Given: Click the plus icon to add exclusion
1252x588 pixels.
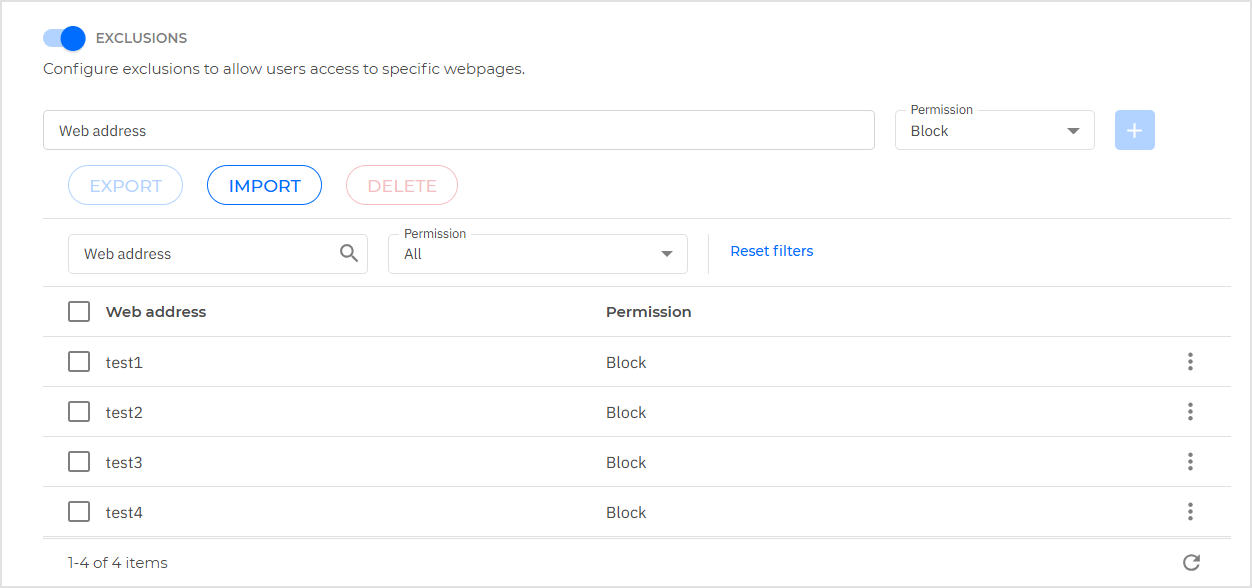Looking at the screenshot, I should [x=1134, y=130].
